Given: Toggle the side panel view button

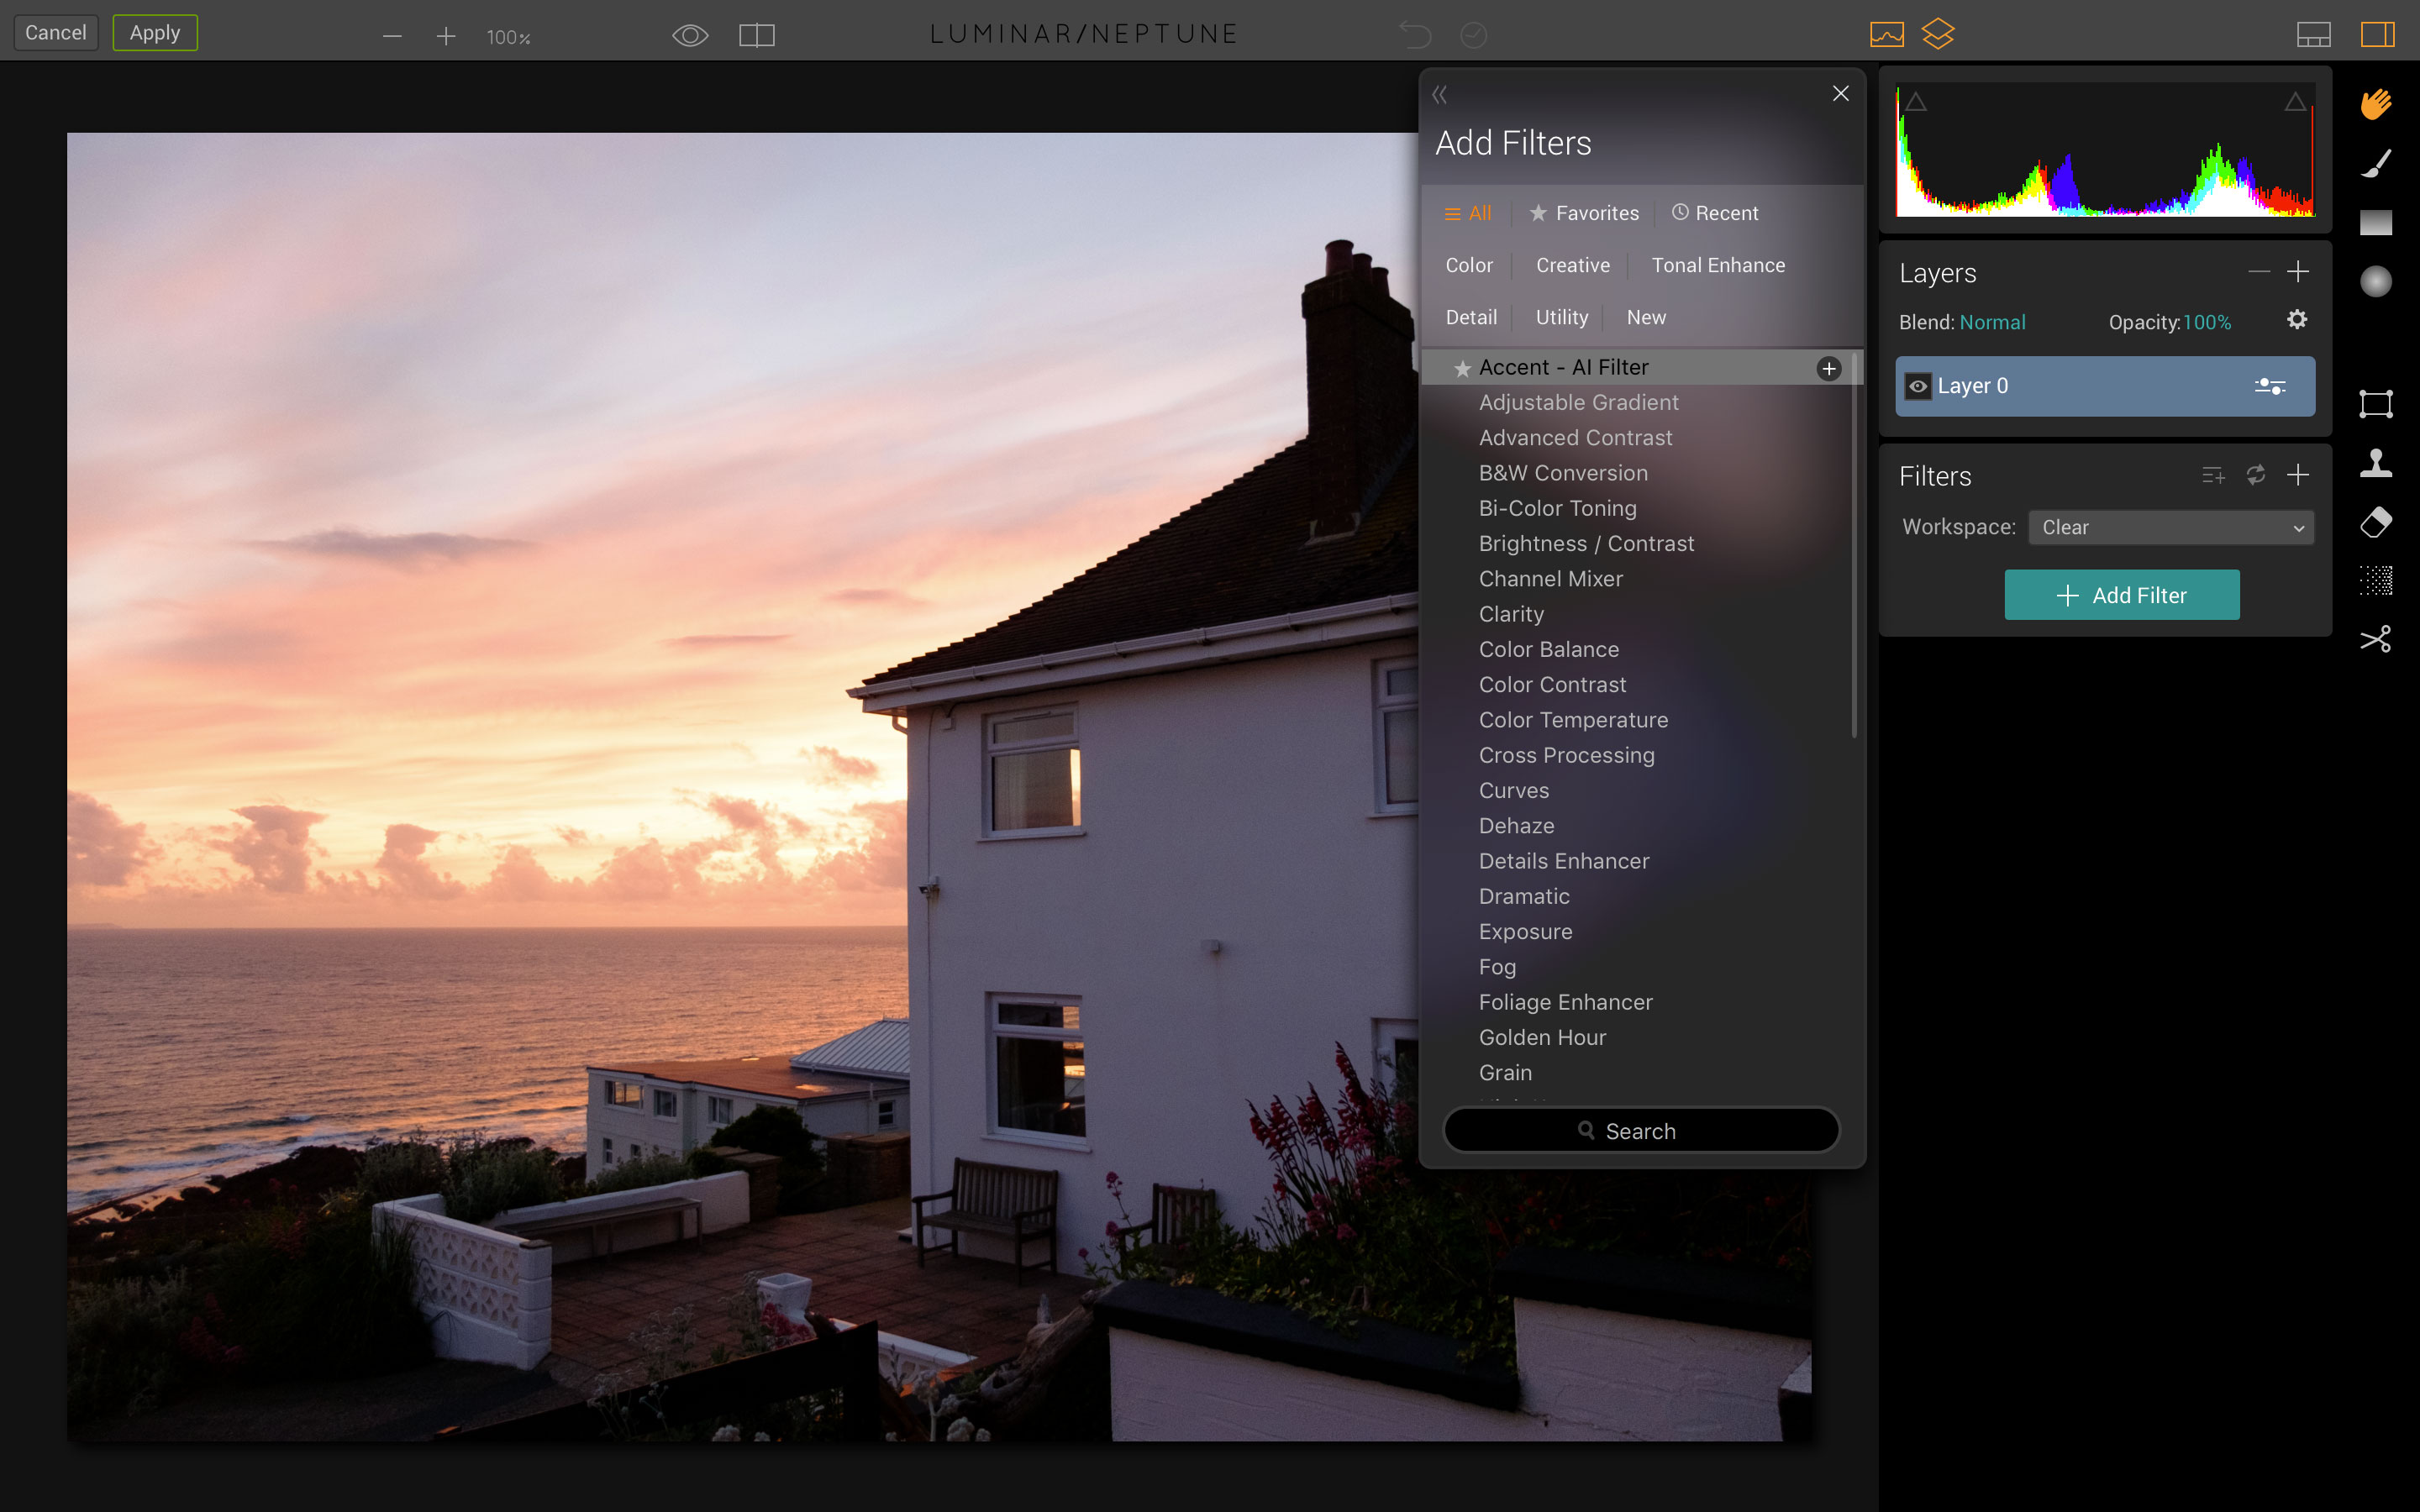Looking at the screenshot, I should (2377, 35).
